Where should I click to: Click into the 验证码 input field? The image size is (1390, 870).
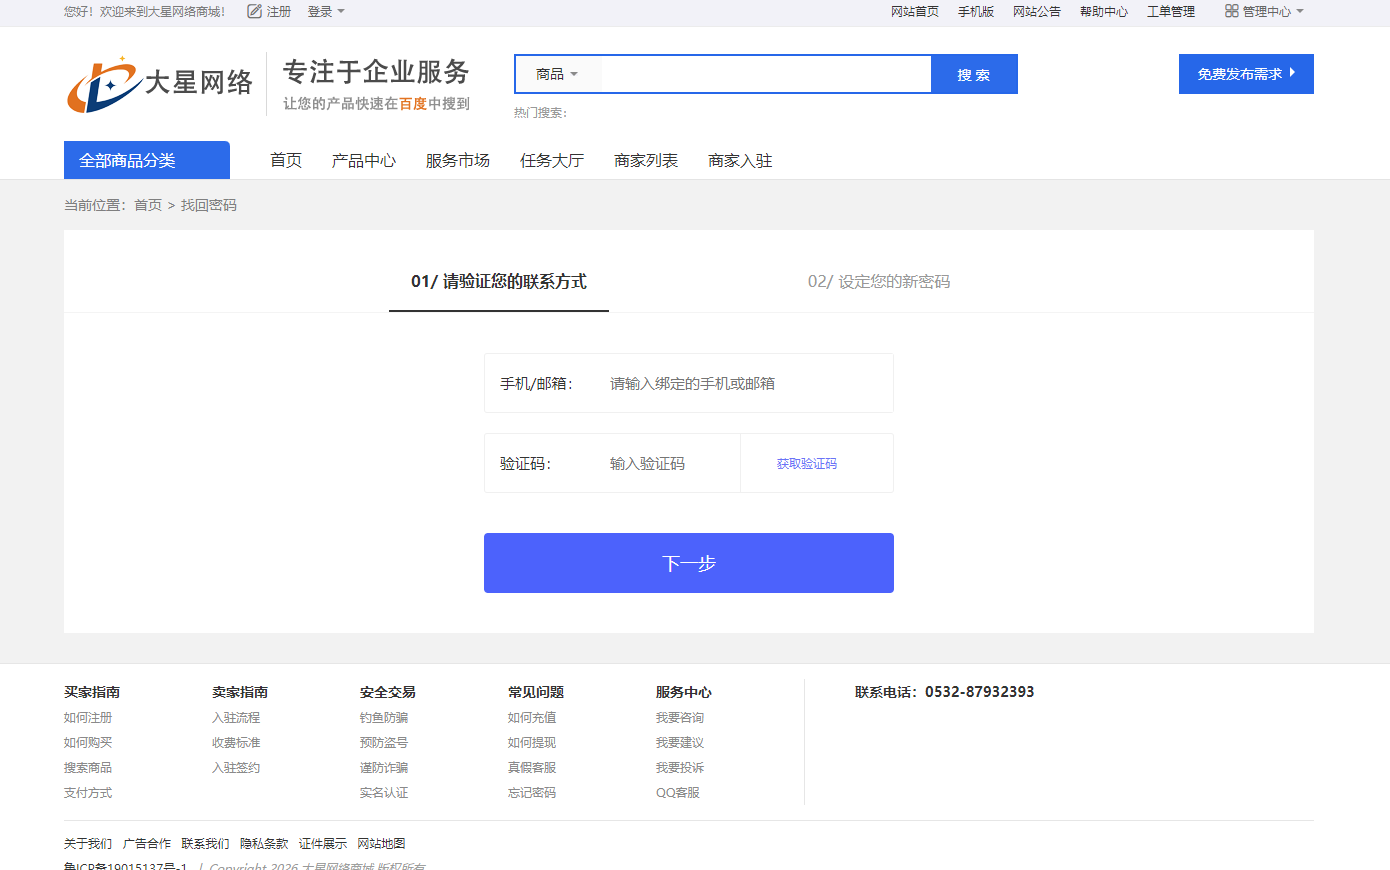tap(668, 463)
